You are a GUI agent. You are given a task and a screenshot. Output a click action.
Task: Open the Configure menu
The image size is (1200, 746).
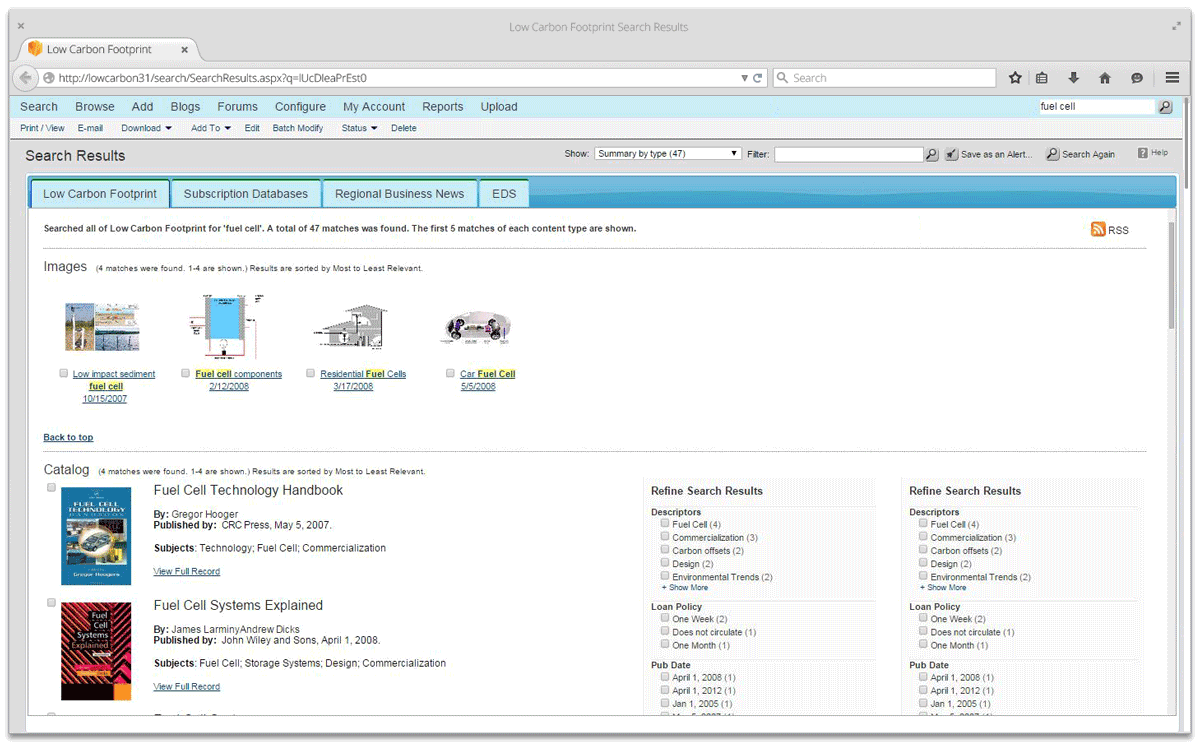pyautogui.click(x=300, y=106)
